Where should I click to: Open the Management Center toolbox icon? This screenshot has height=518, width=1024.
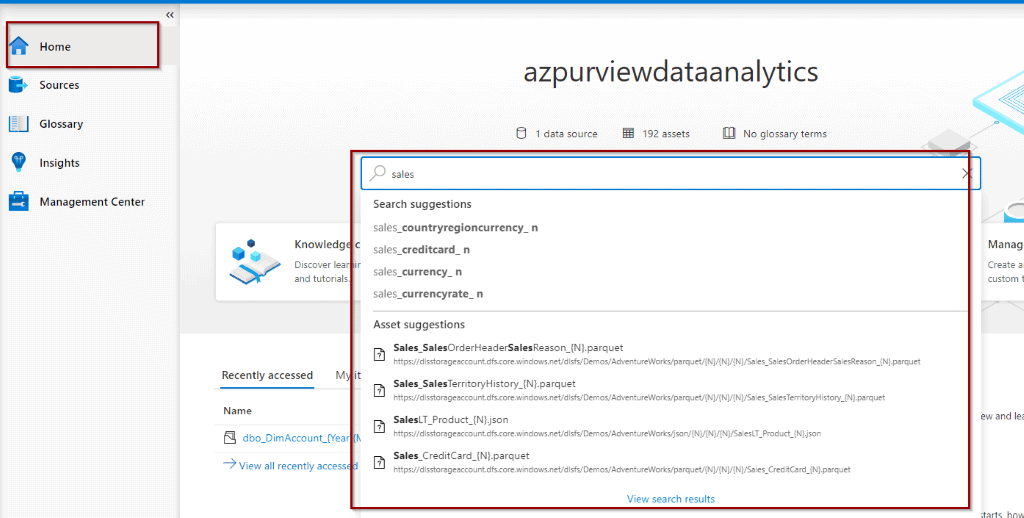tap(18, 201)
